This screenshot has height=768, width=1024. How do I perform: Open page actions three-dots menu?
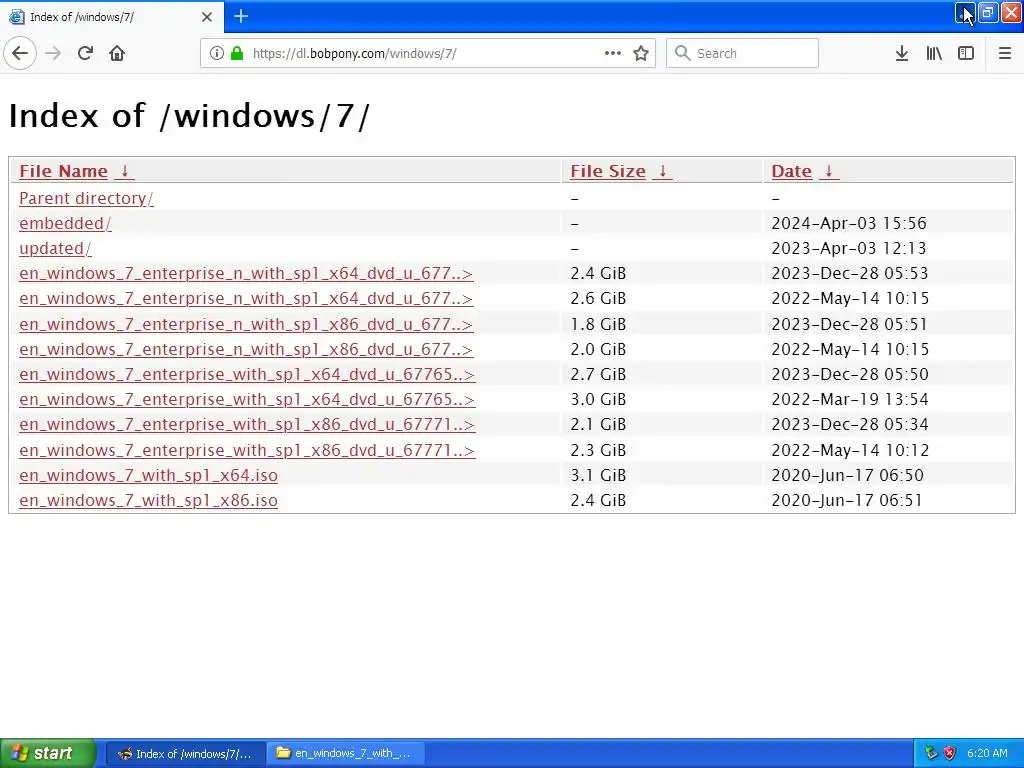[x=613, y=53]
